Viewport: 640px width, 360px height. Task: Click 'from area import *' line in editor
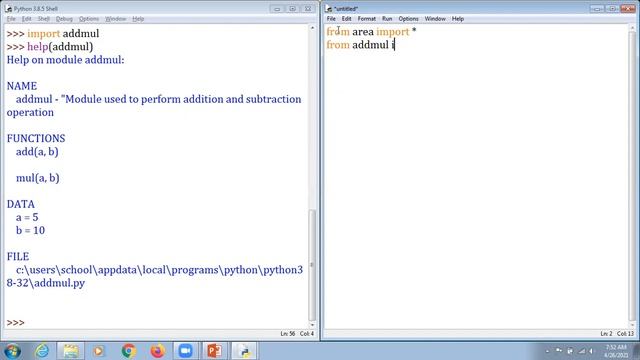371,32
